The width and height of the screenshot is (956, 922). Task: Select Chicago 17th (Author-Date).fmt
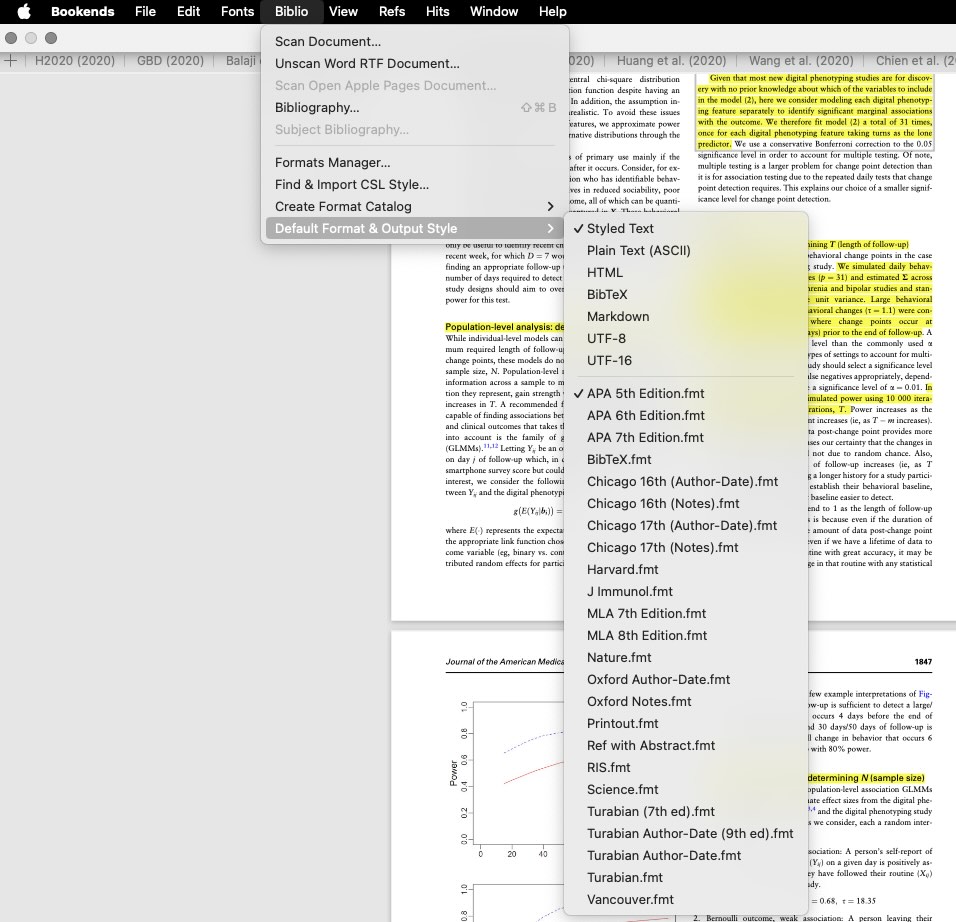pyautogui.click(x=686, y=525)
